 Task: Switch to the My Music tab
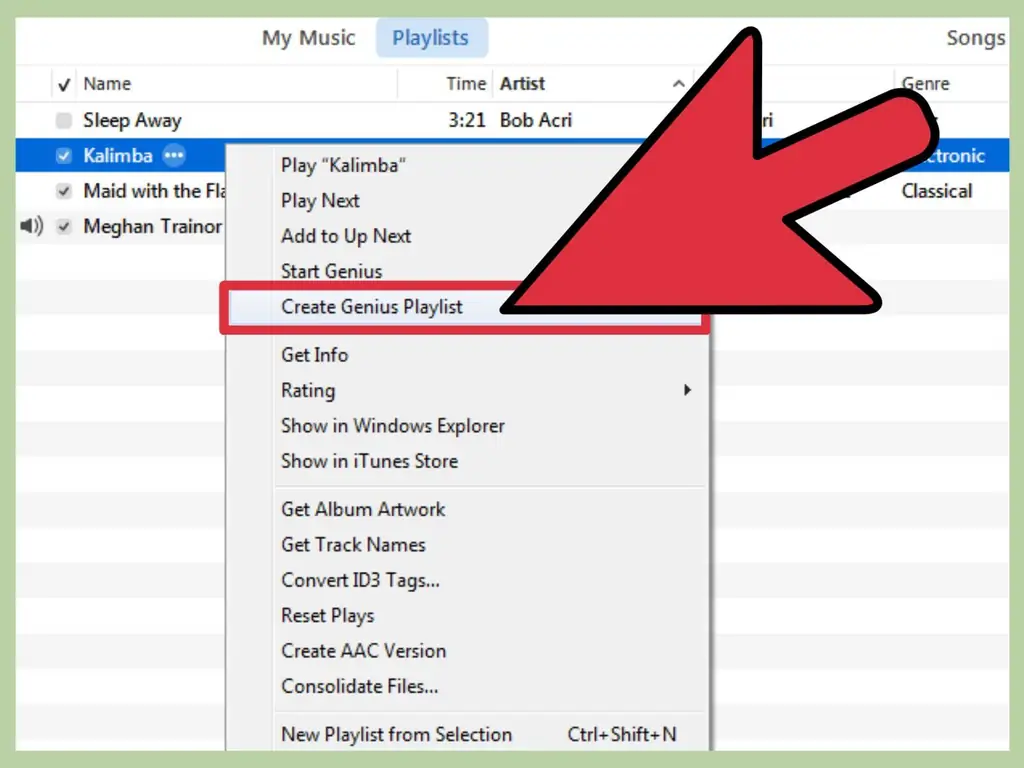coord(308,38)
